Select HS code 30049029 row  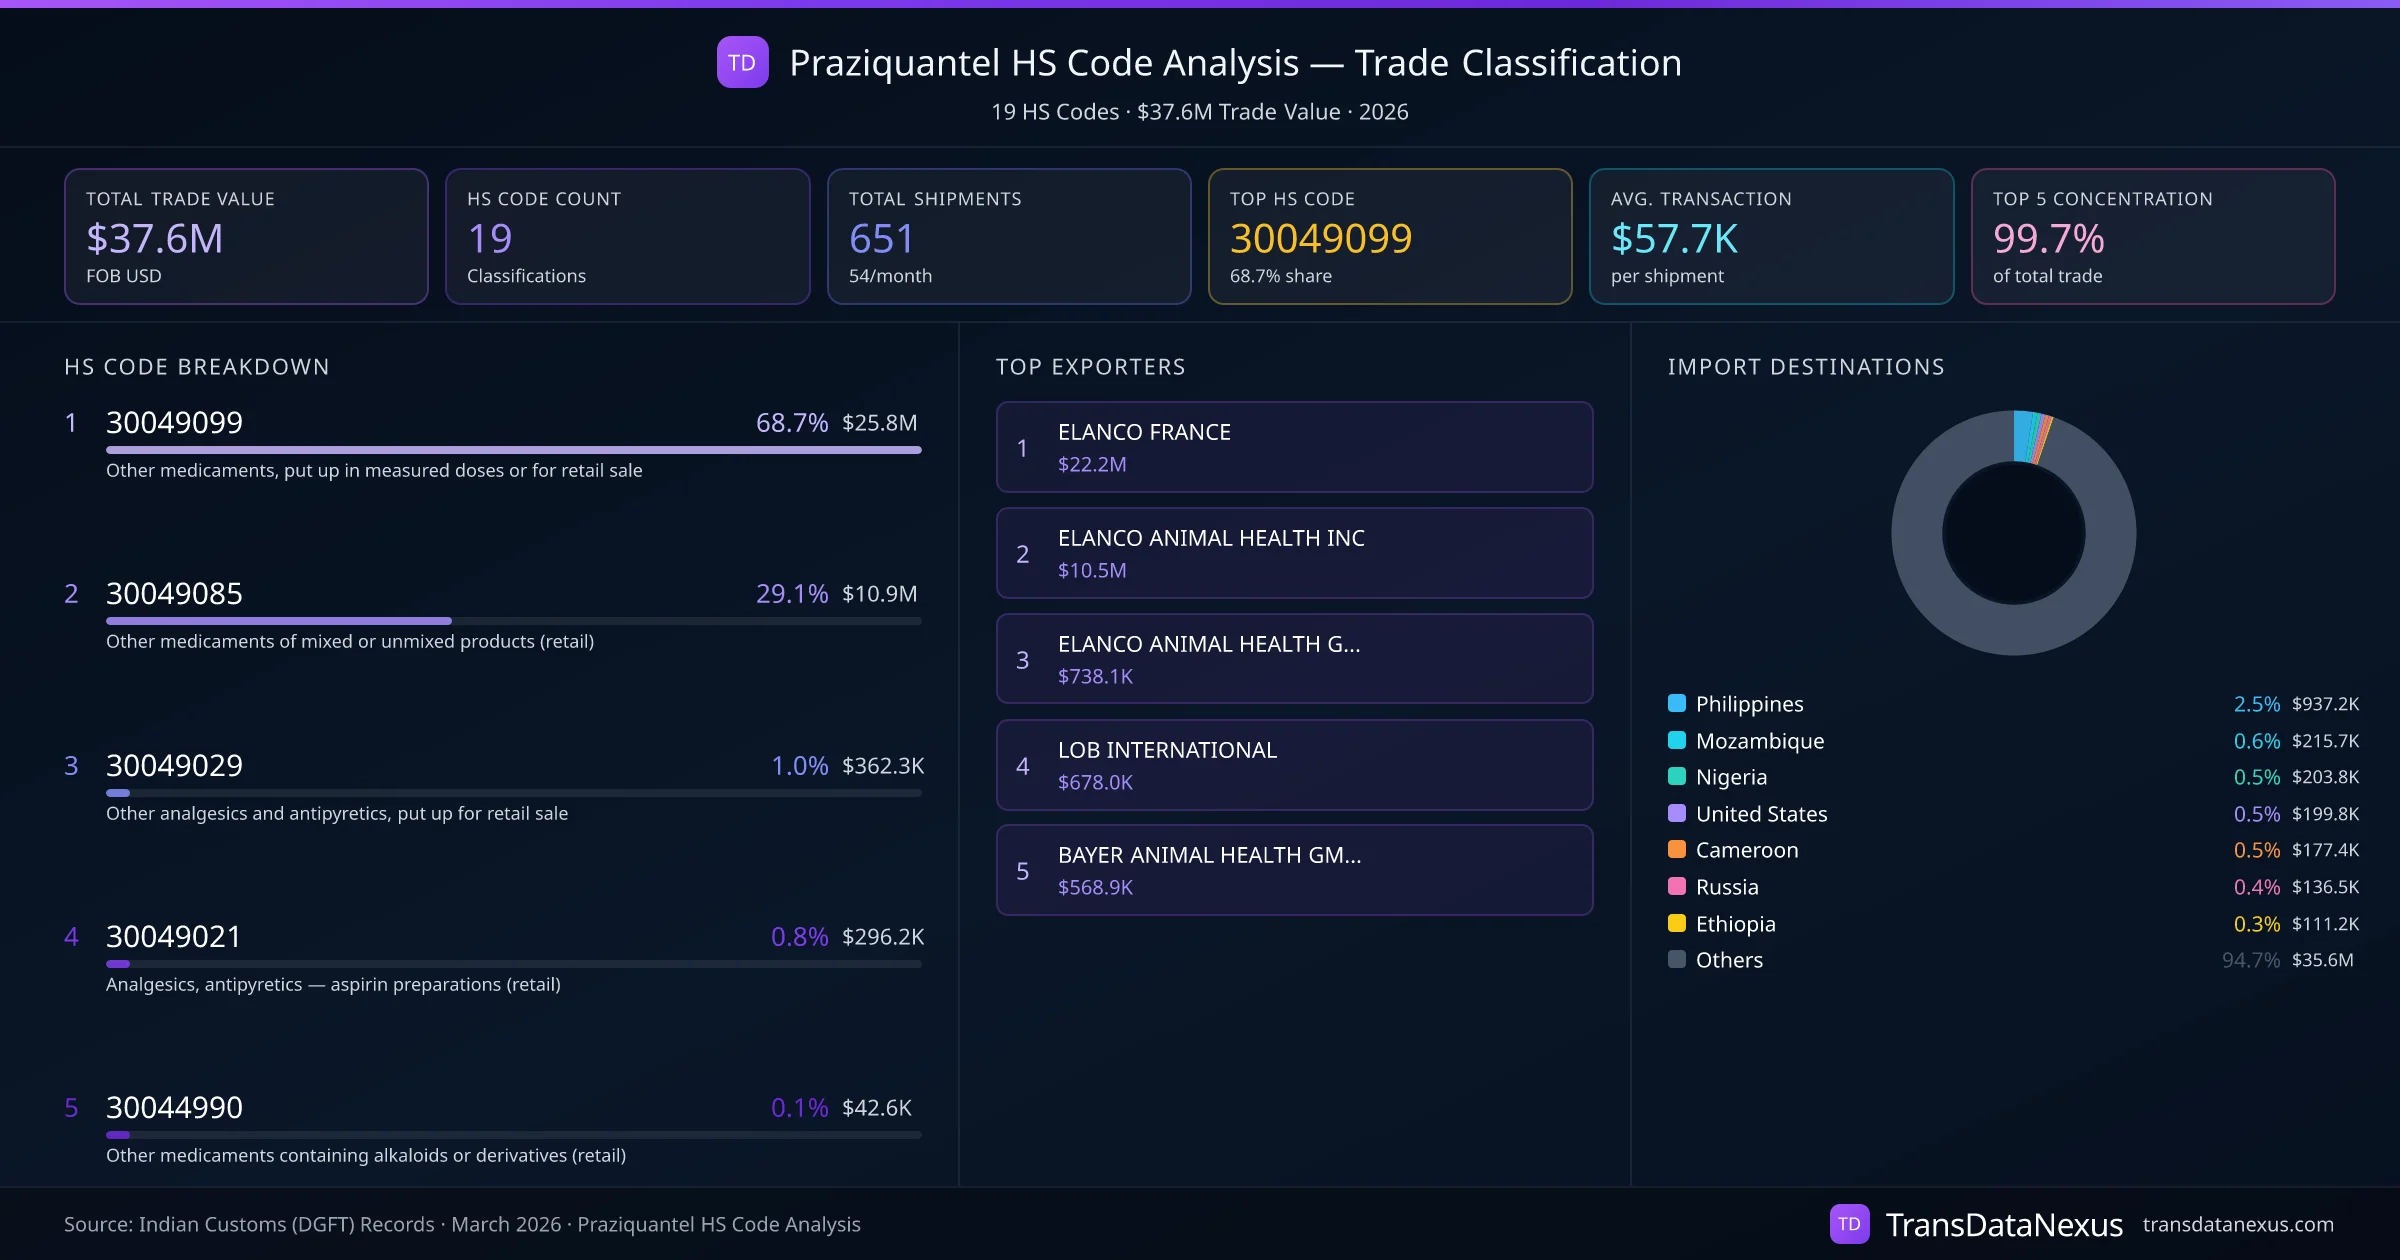coord(174,765)
